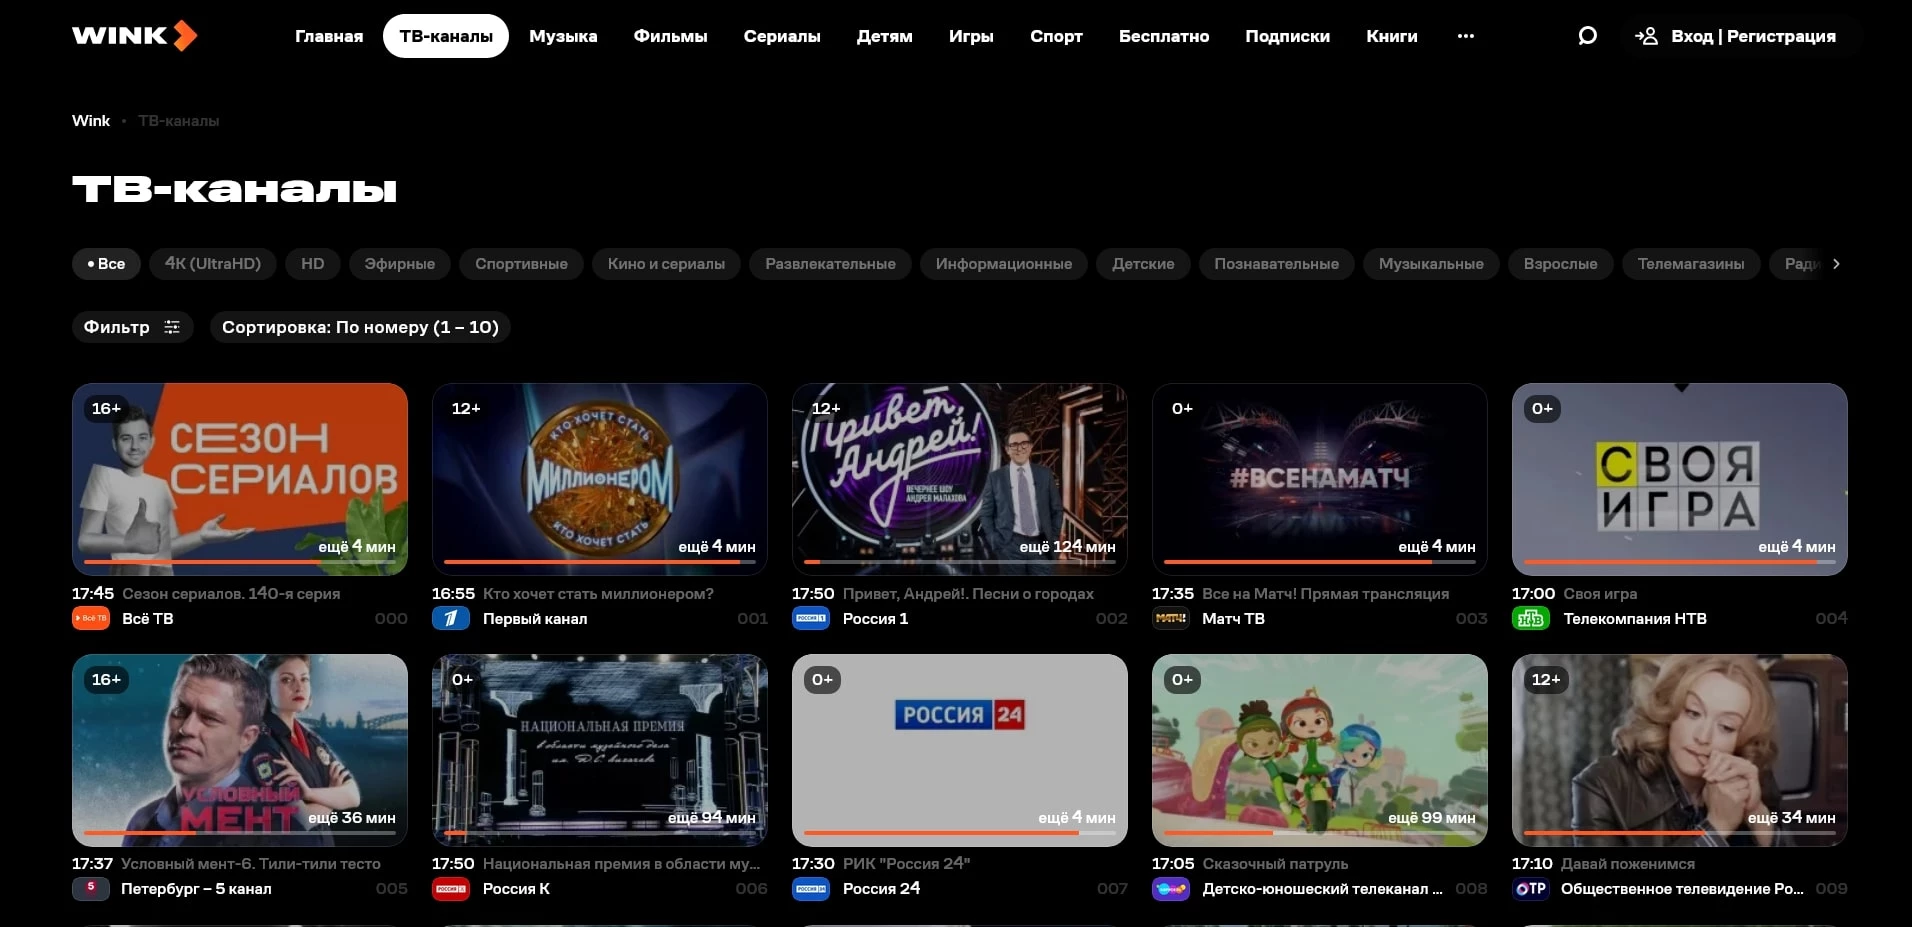The width and height of the screenshot is (1912, 927).
Task: Click the Wink logo in header
Action: (134, 36)
